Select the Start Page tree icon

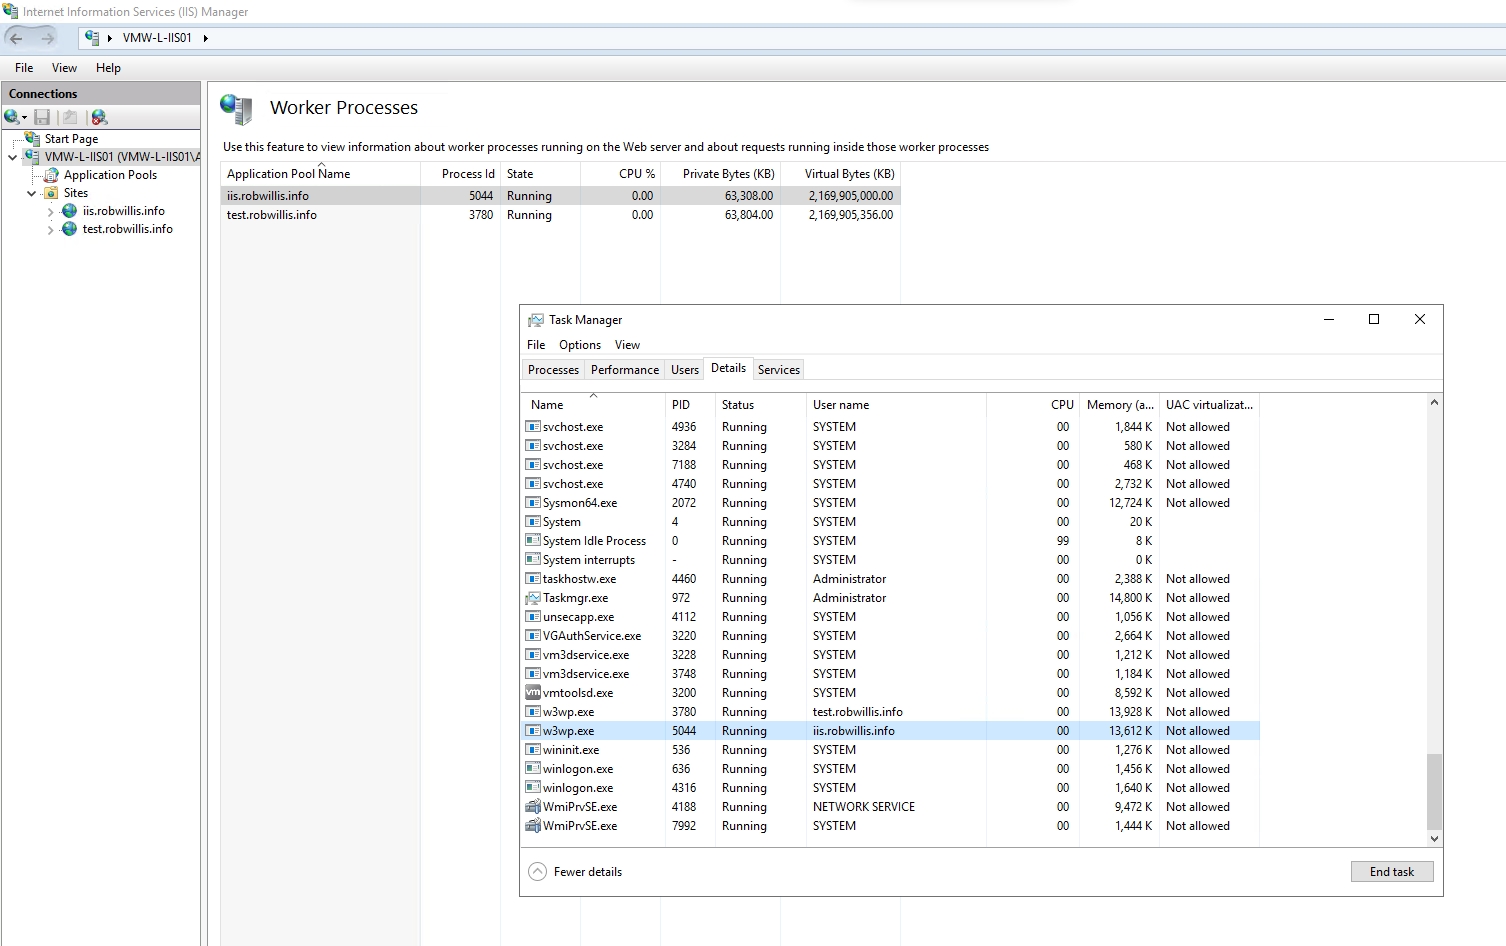pyautogui.click(x=33, y=139)
